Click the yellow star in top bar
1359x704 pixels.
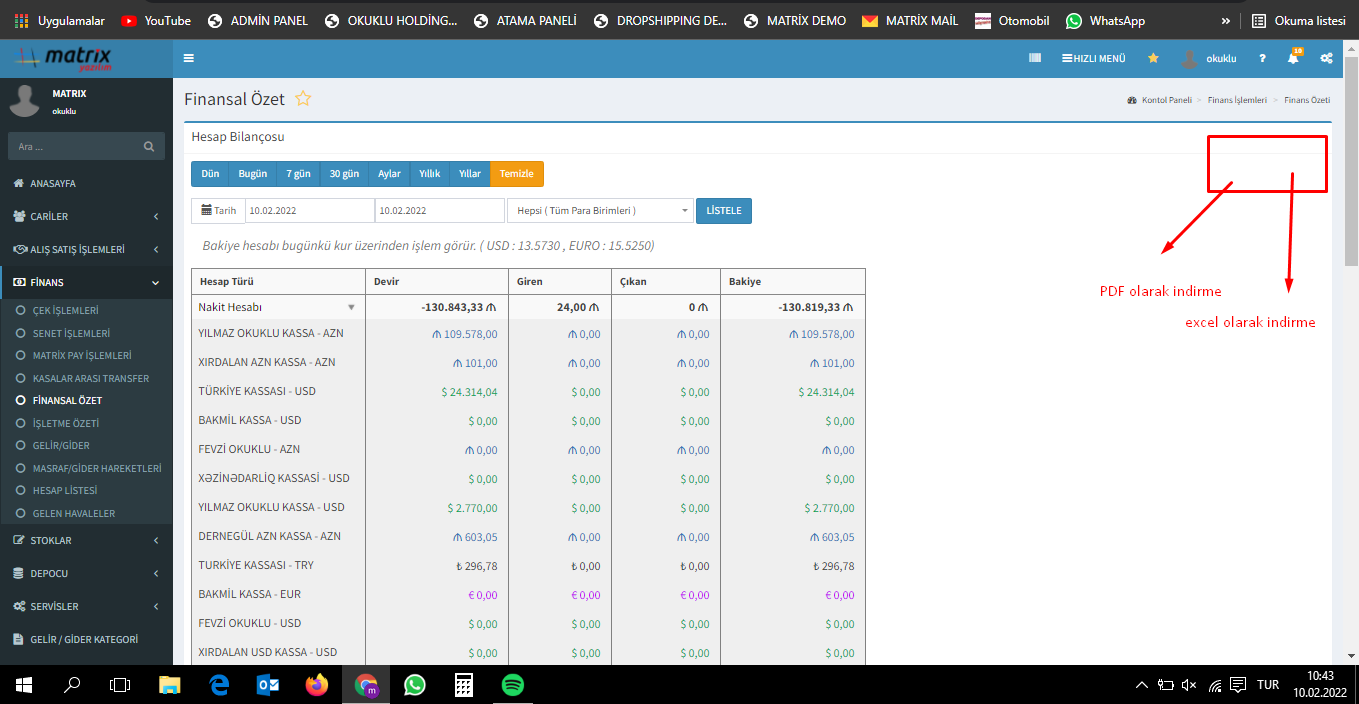click(1153, 58)
